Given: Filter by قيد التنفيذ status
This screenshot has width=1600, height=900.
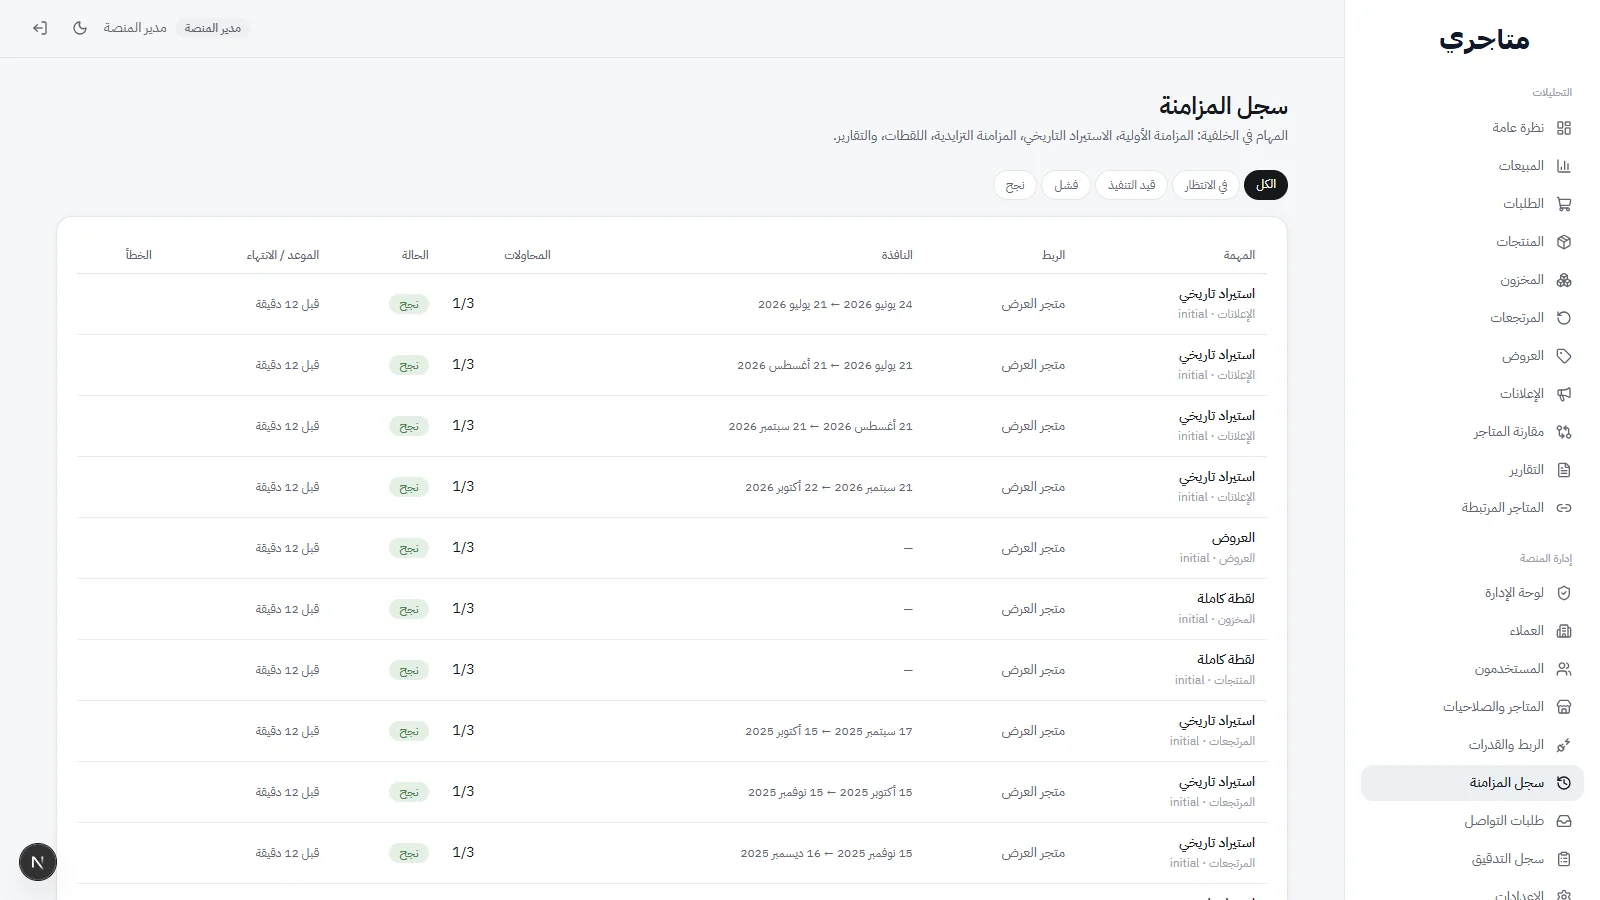Looking at the screenshot, I should (1131, 185).
